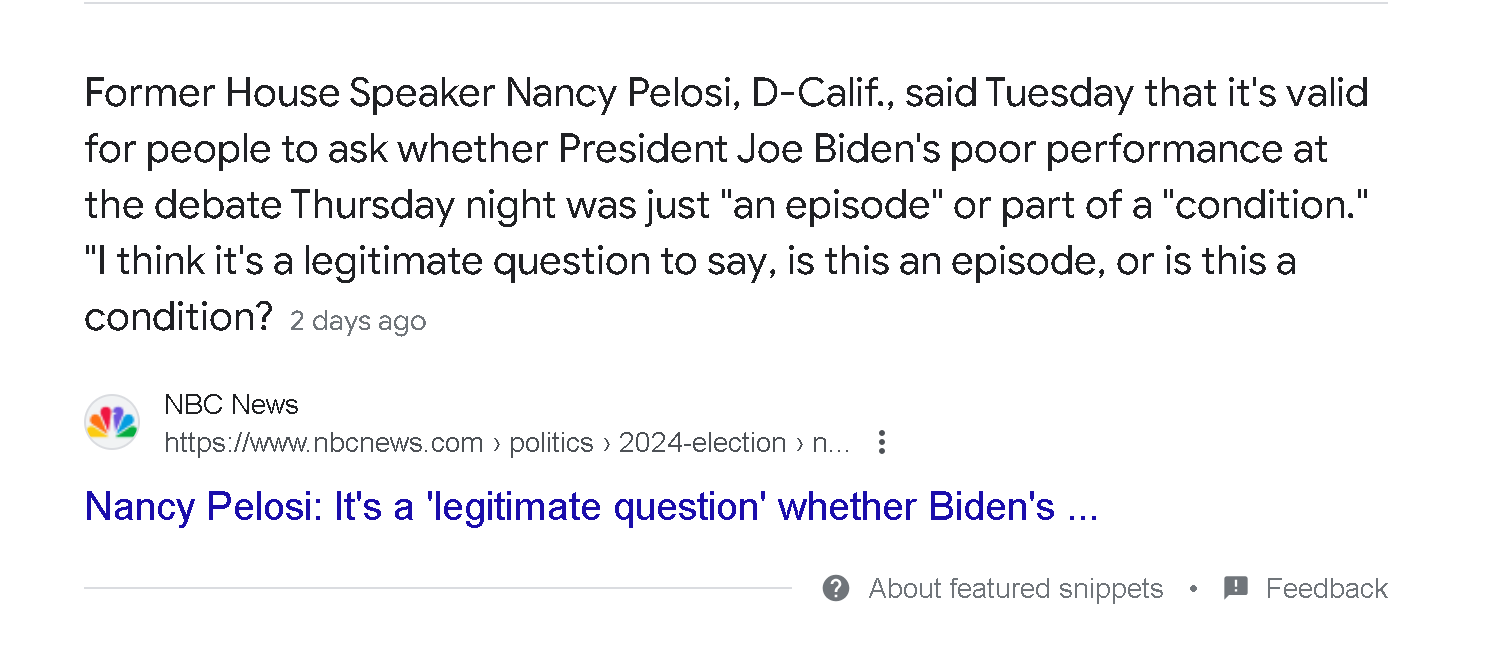Click the https://www.nbcnews.com URL text

[323, 442]
